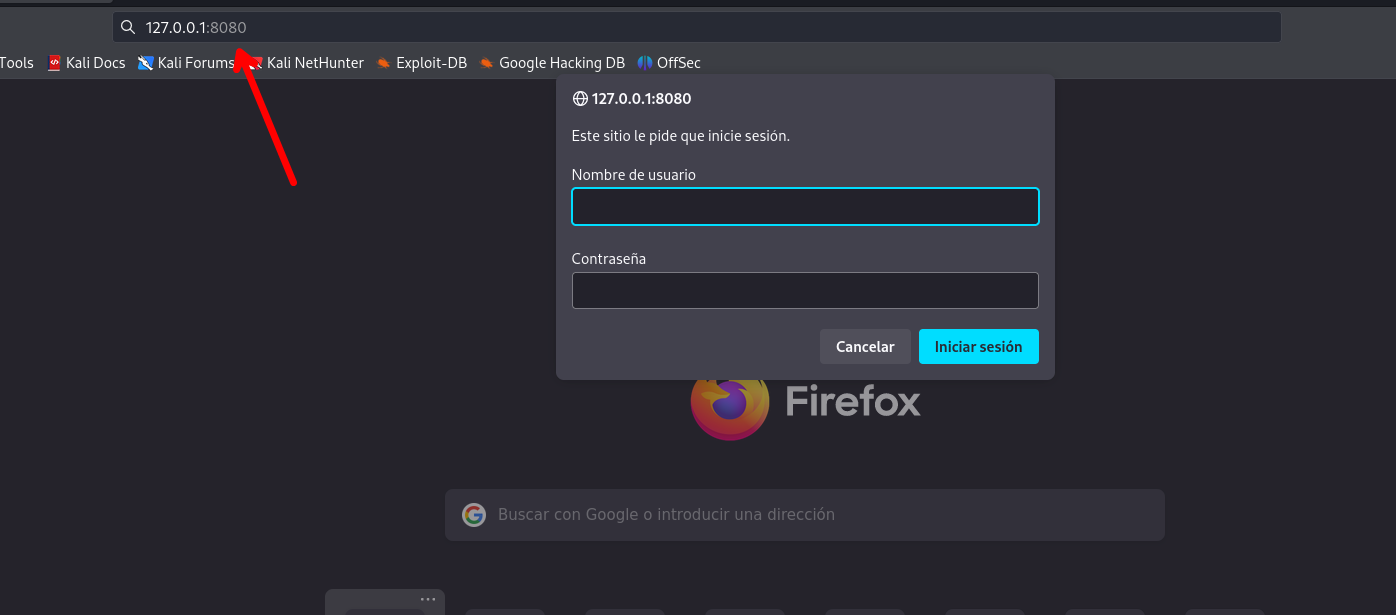Click the Google G icon in search box
Screen dimensions: 1396x615
474,515
